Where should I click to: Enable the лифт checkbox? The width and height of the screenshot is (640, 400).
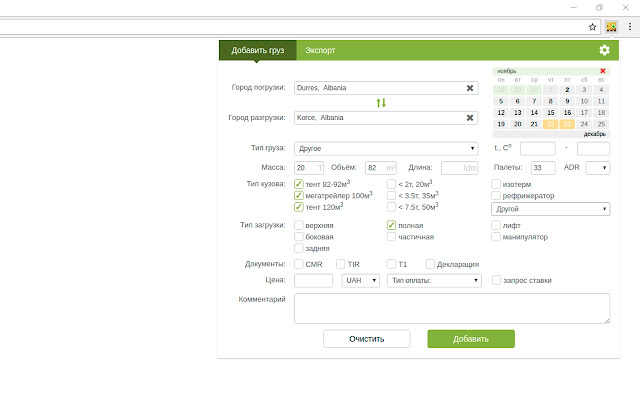(x=496, y=225)
